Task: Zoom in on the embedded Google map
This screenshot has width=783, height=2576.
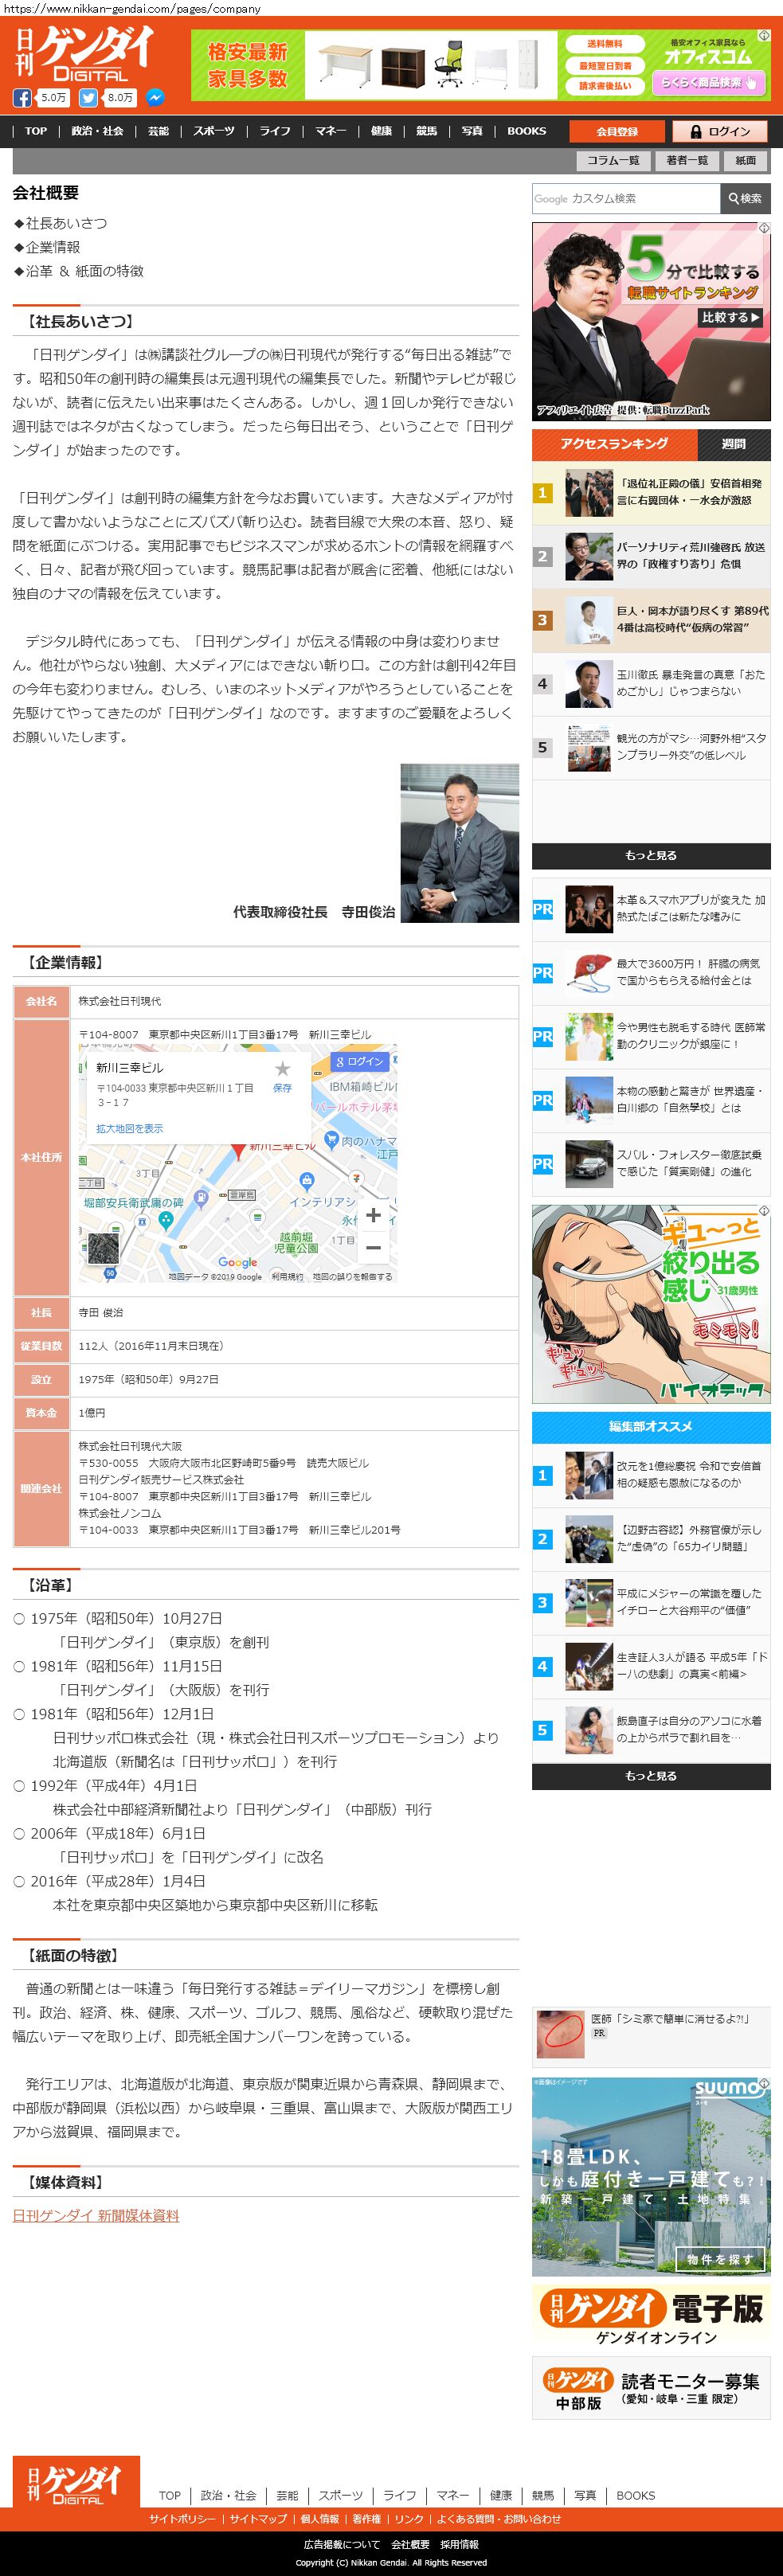Action: pos(373,1215)
